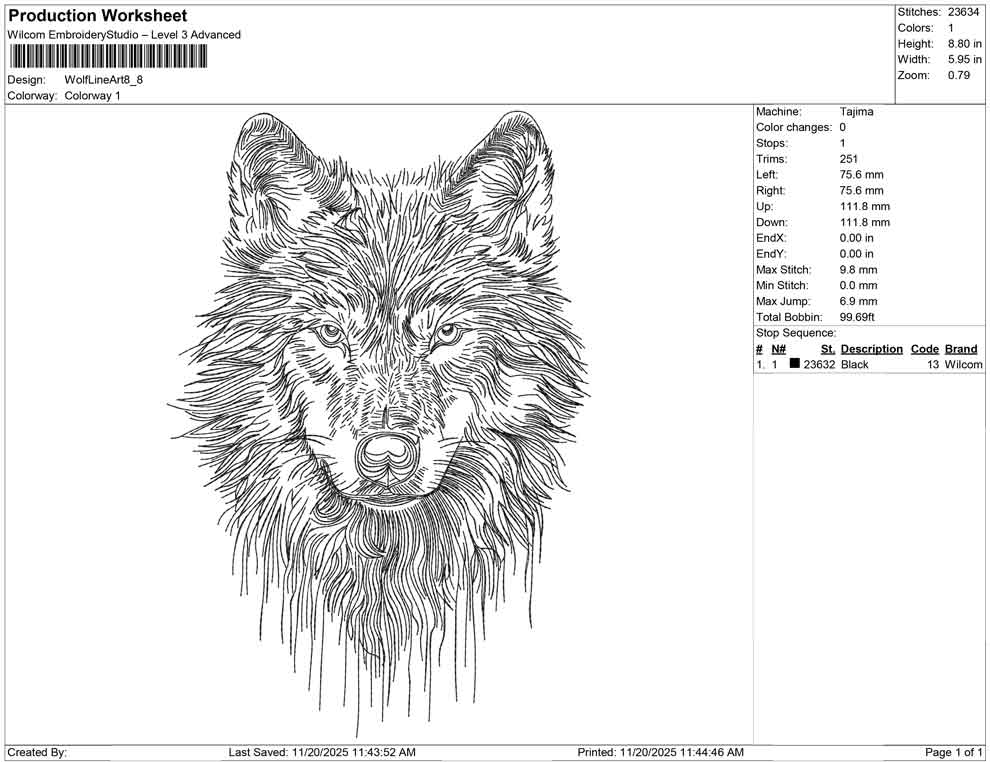Click the Description column header
The height and width of the screenshot is (762, 990).
pos(871,349)
